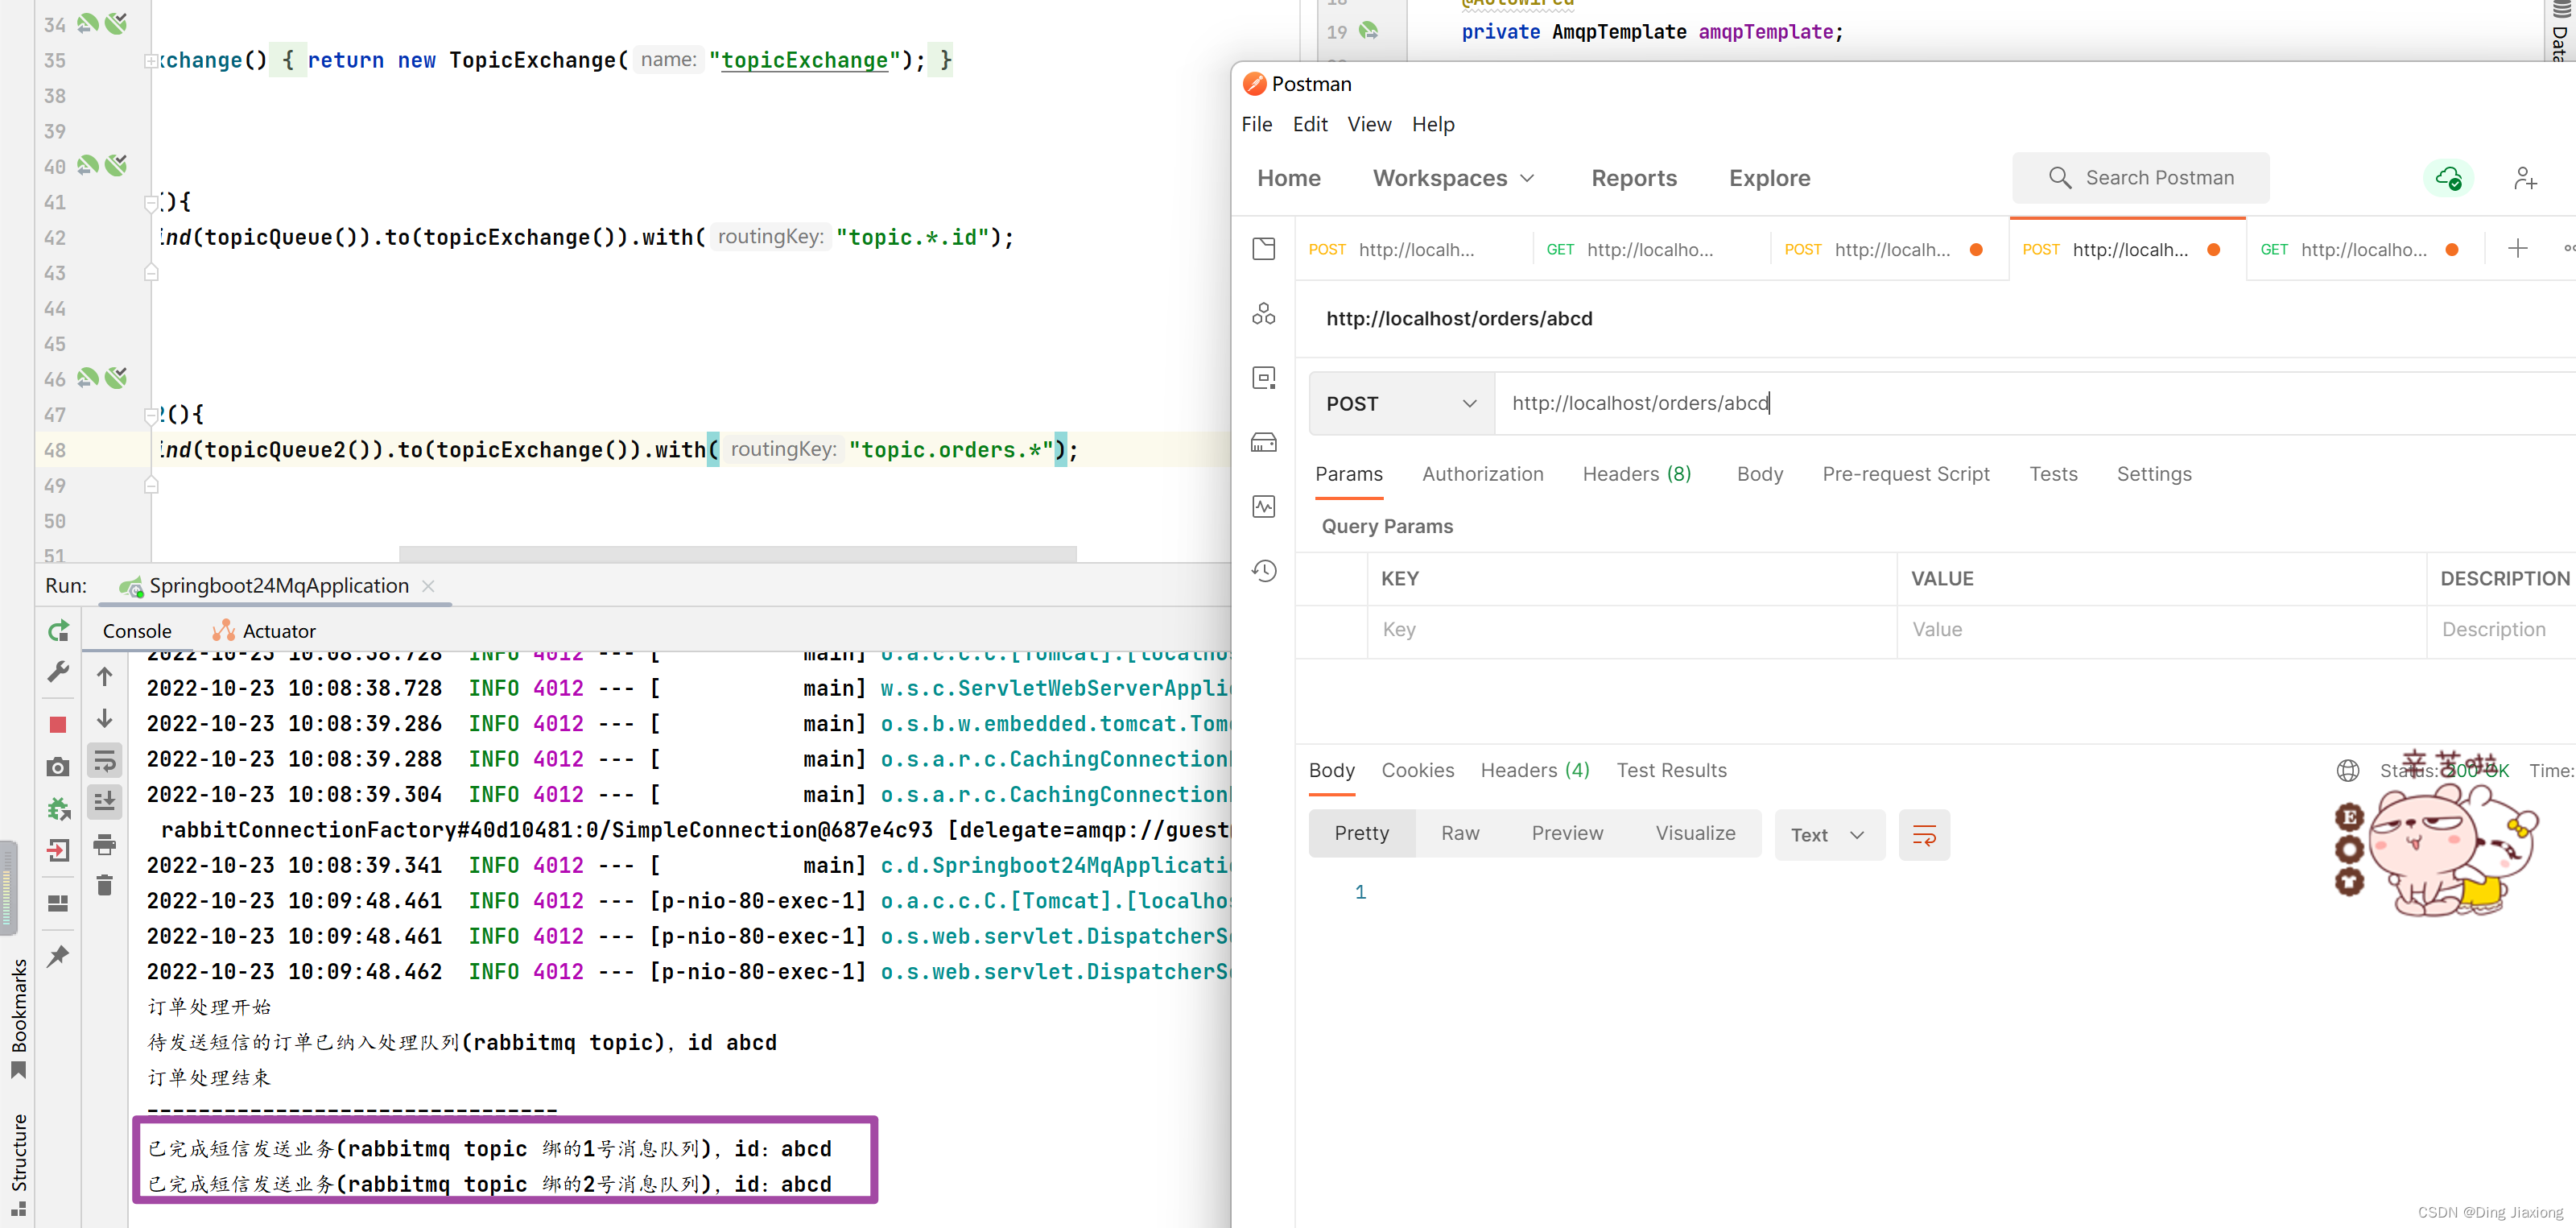Viewport: 2576px width, 1228px height.
Task: Click the globe network icon near Status
Action: (x=2348, y=771)
